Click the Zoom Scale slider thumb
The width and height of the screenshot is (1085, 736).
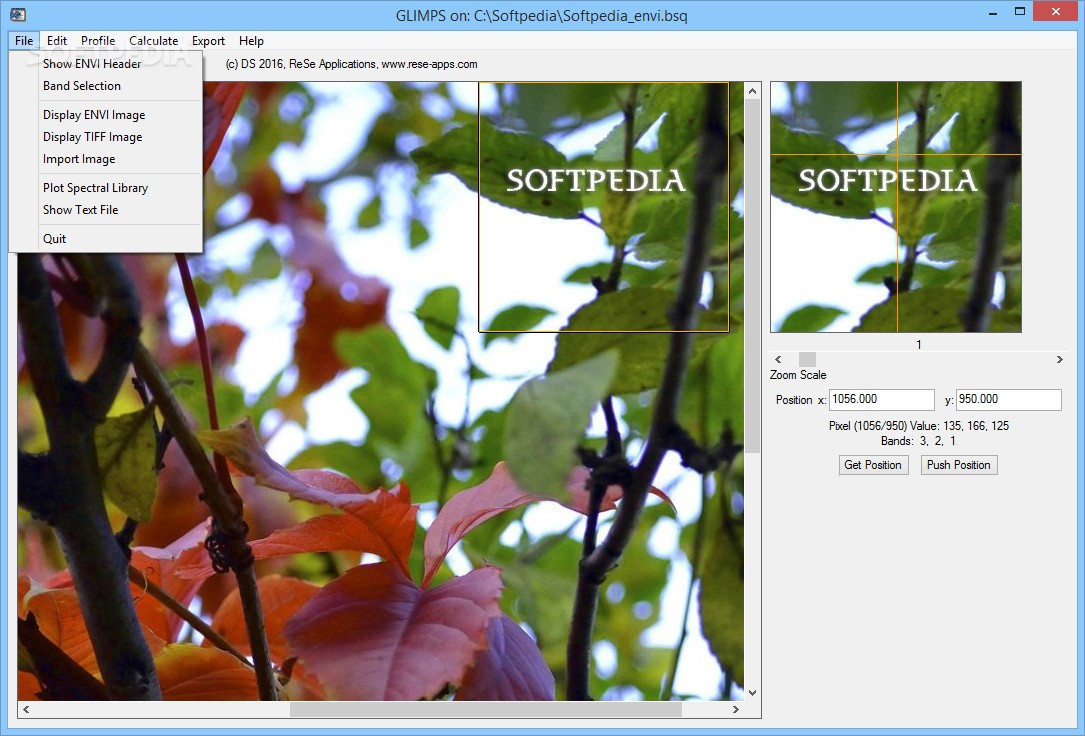(808, 359)
